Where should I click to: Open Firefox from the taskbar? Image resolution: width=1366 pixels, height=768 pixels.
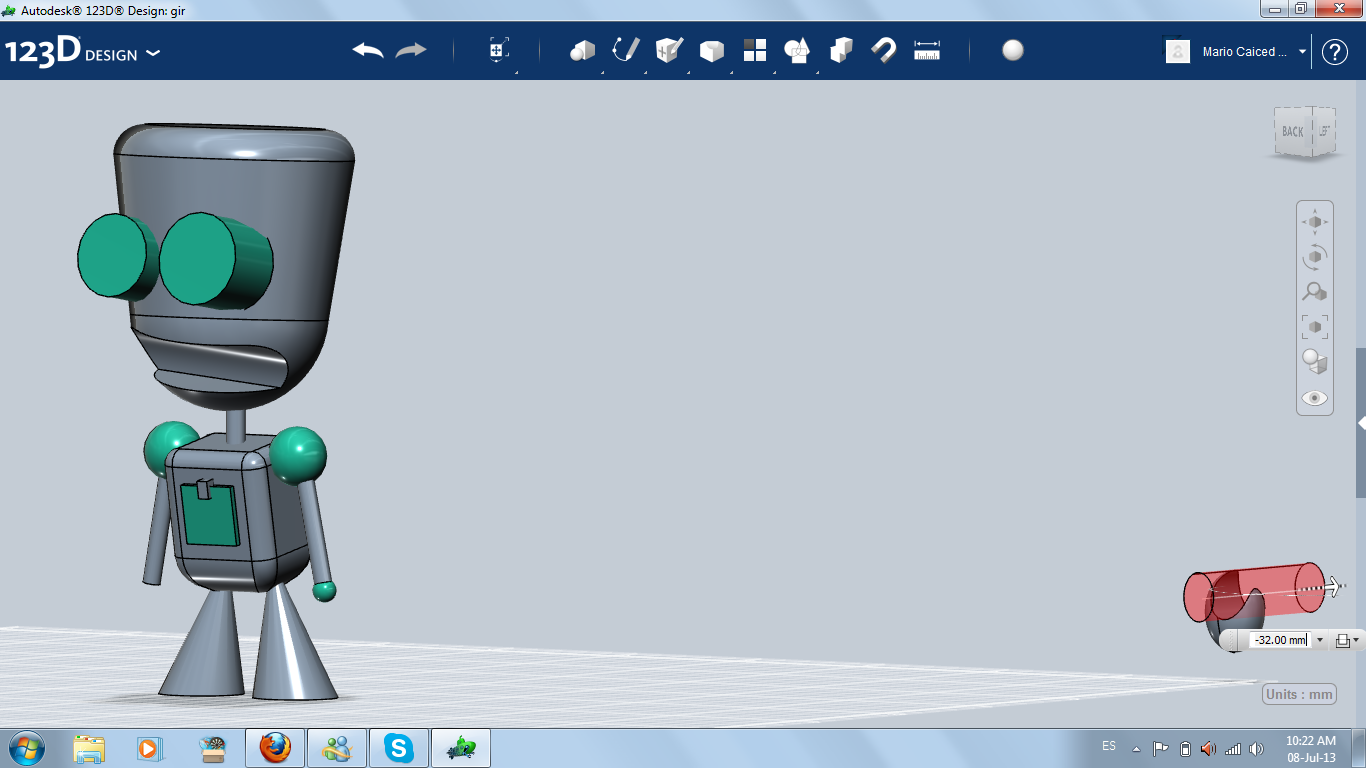[x=274, y=748]
